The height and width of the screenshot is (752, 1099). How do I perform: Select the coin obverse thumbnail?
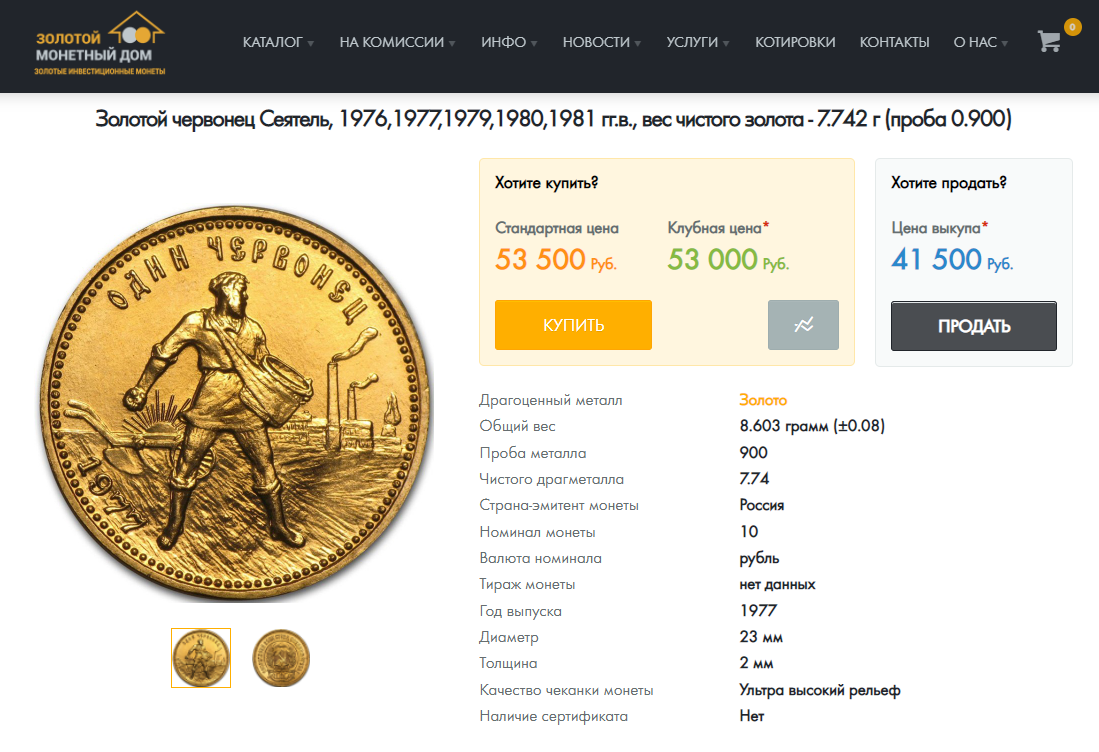(x=201, y=657)
